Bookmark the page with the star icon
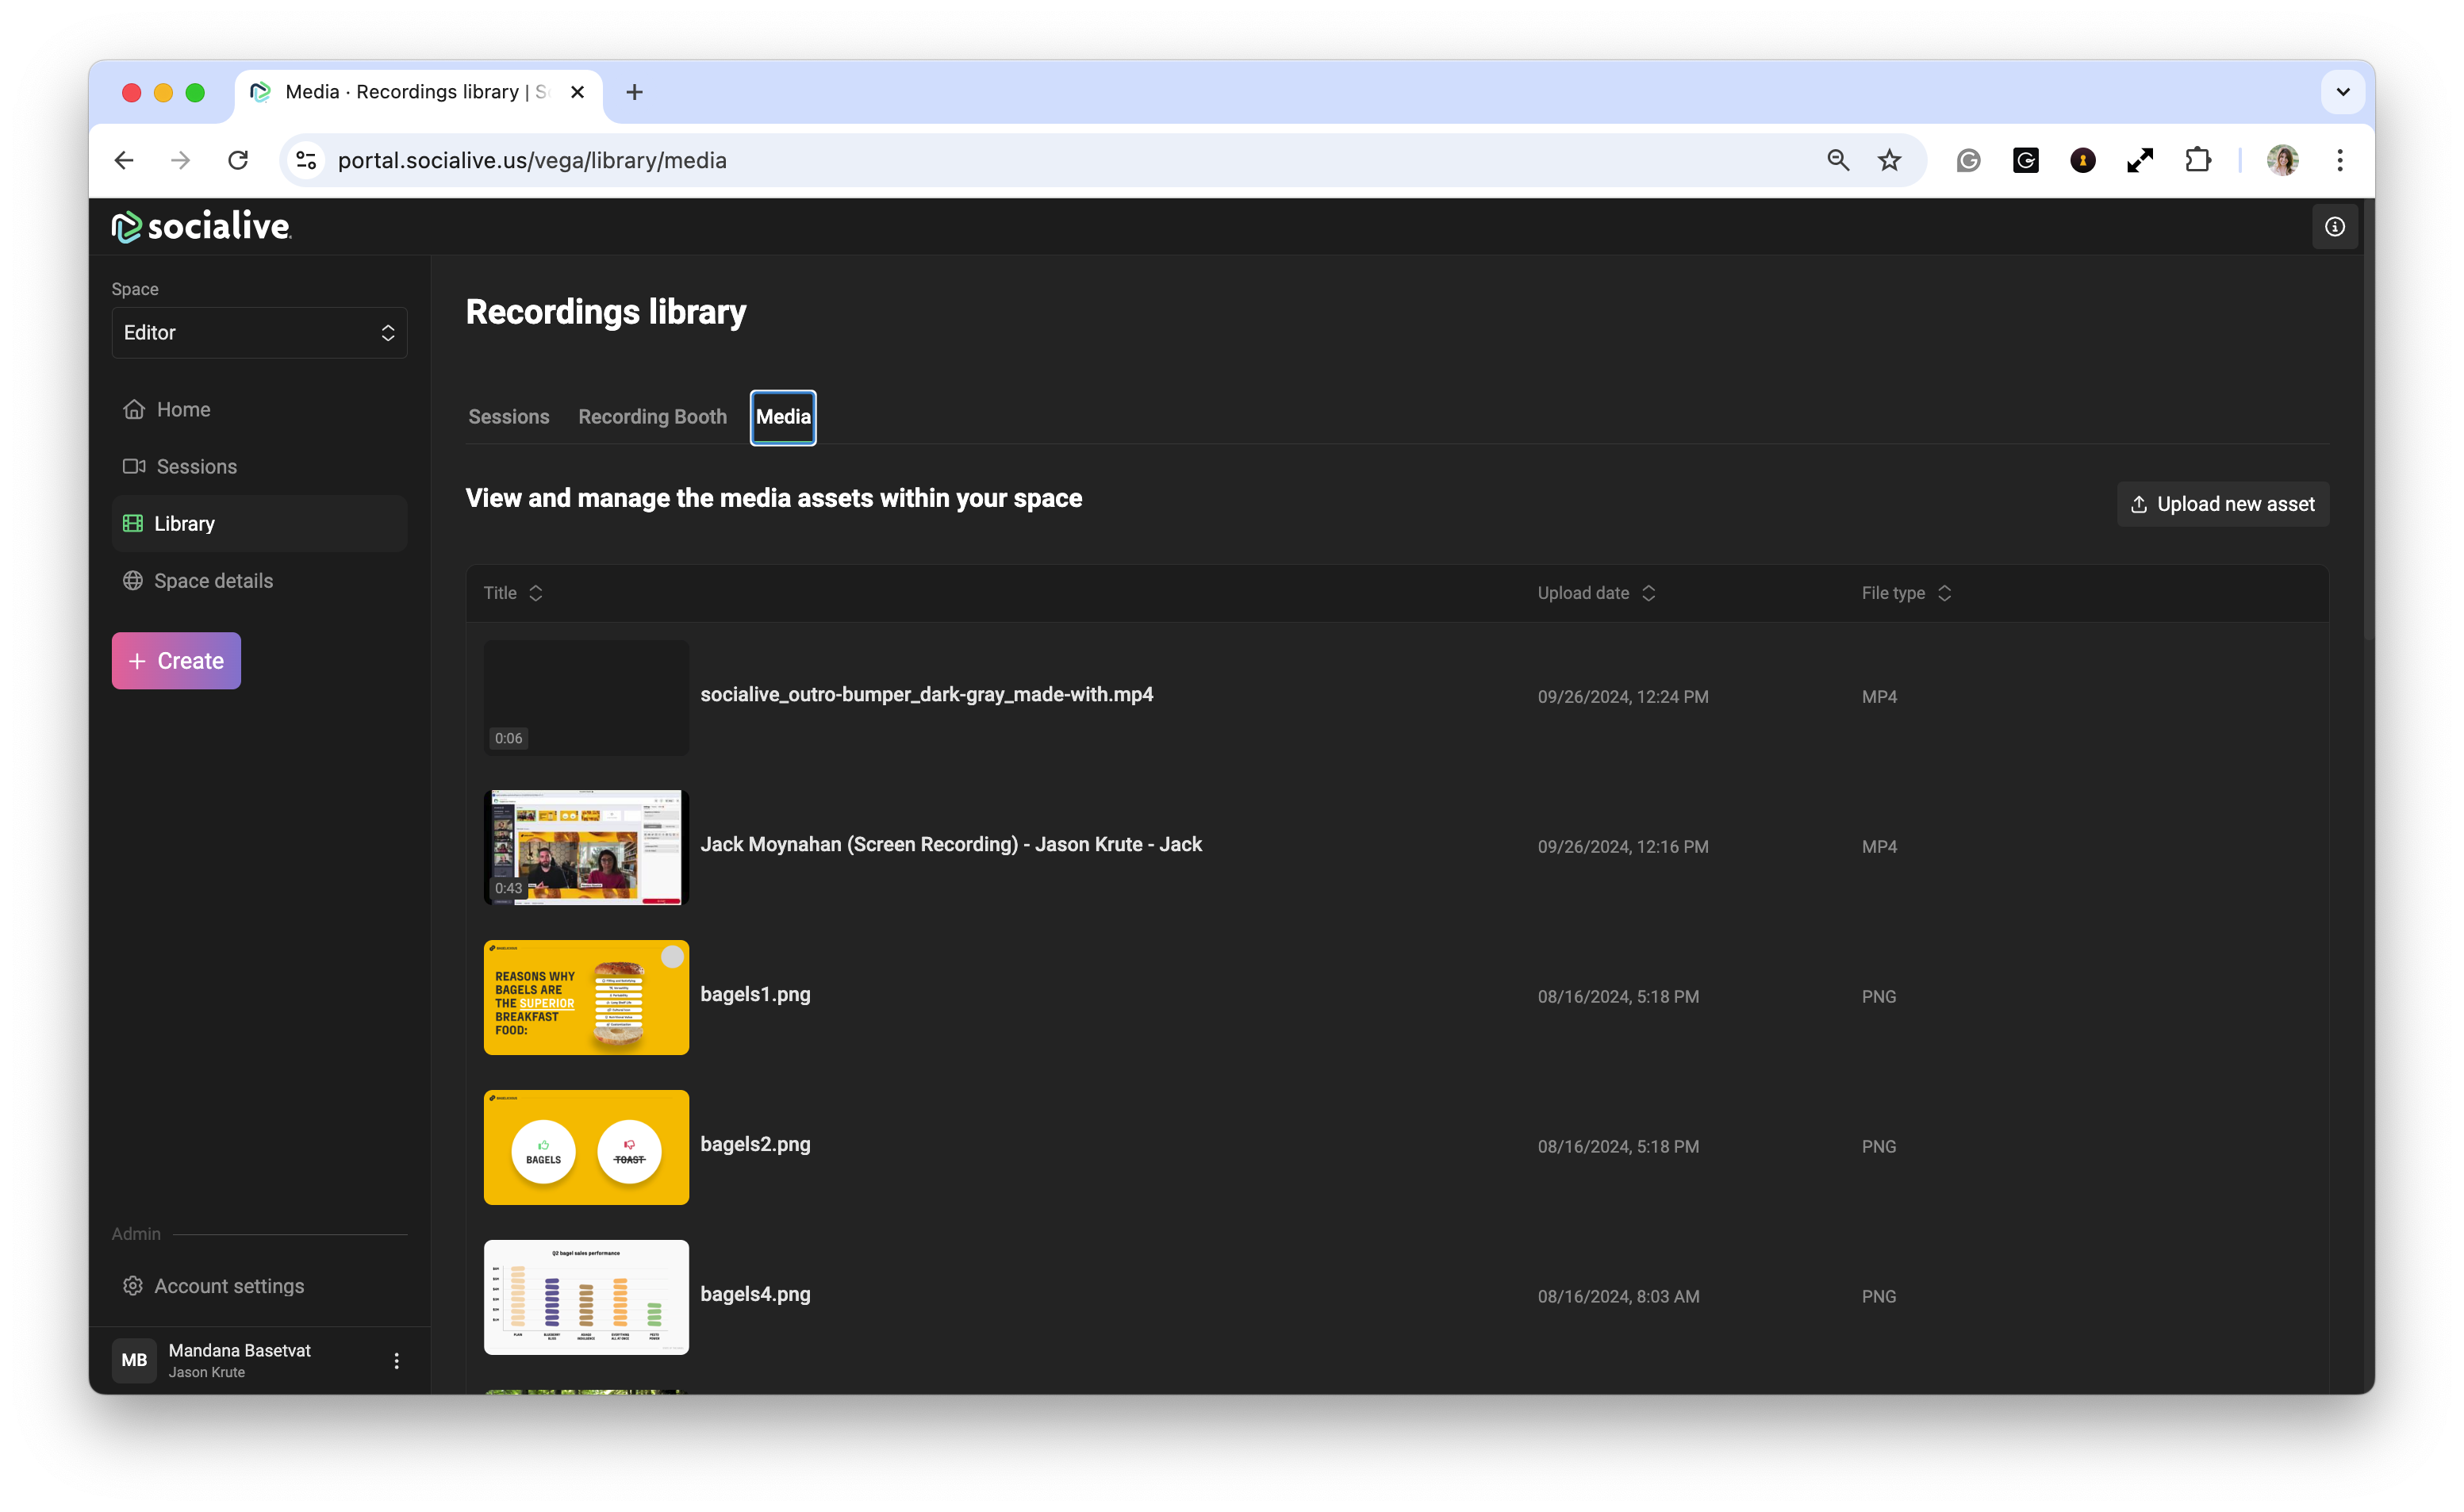Screen dimensions: 2464x1512 (1889, 160)
